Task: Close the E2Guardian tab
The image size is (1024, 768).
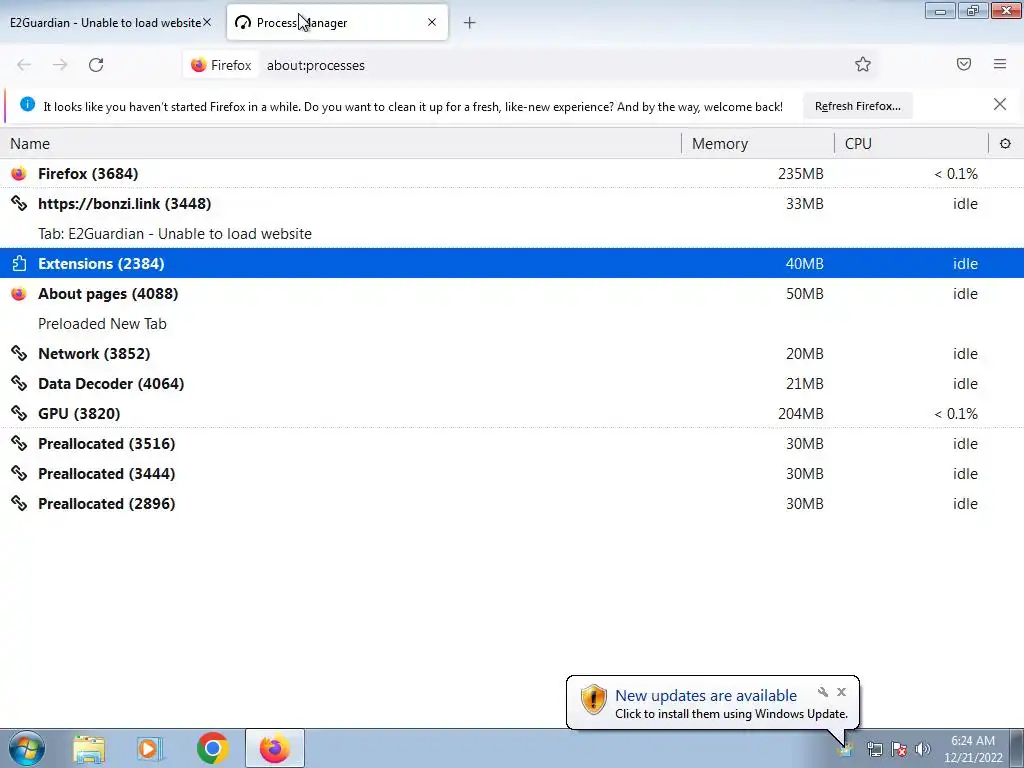Action: [x=207, y=22]
